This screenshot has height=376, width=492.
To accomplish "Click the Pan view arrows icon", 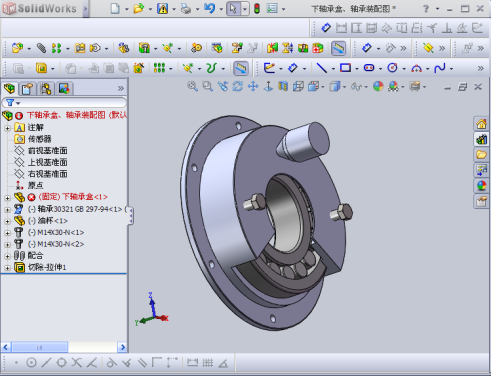I will (253, 87).
